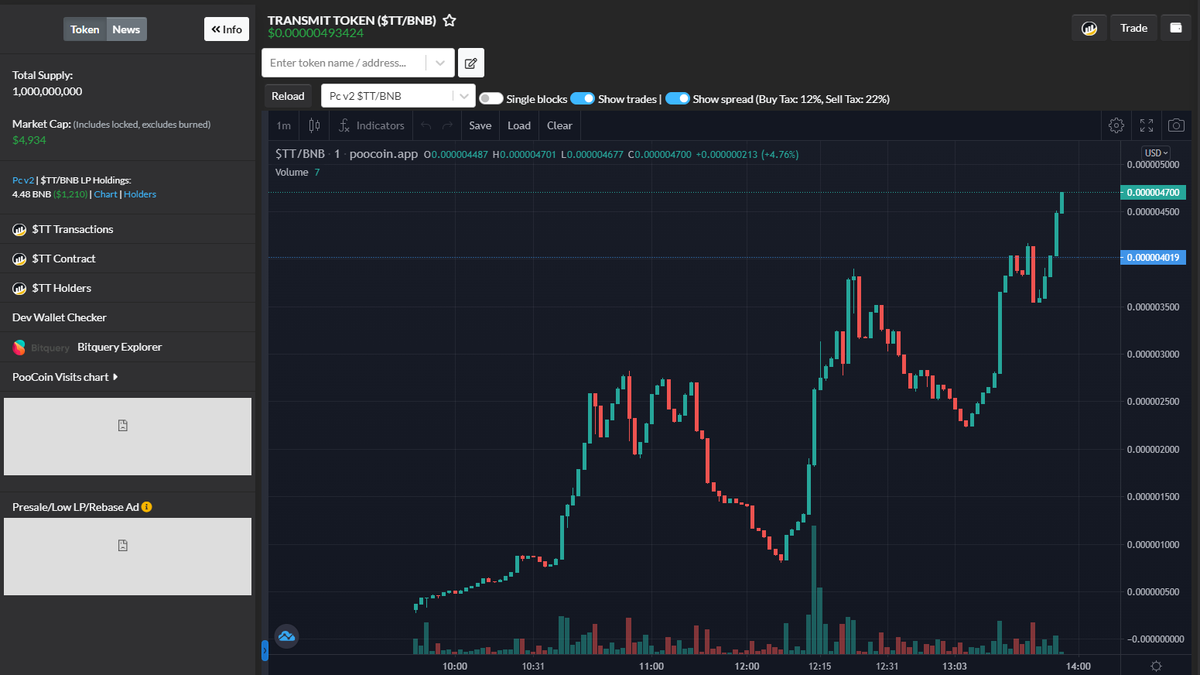Click the $TT/BNB poocoin.app chart legend title
Screen dimensions: 1200x675
pos(346,154)
